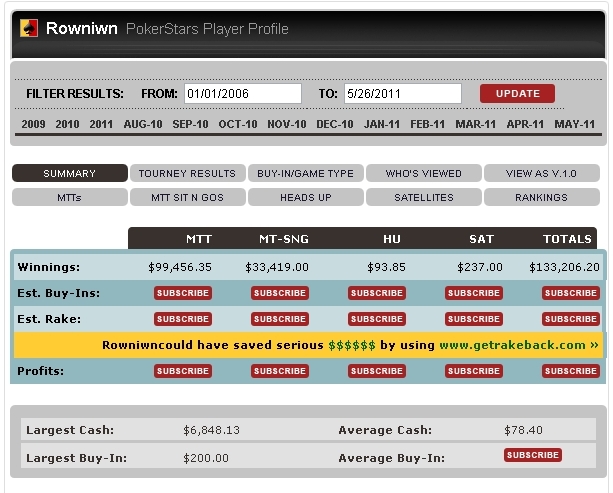Screen dimensions: 613x493
Task: Click MTT winnings value $99,456.35
Action: 180,267
